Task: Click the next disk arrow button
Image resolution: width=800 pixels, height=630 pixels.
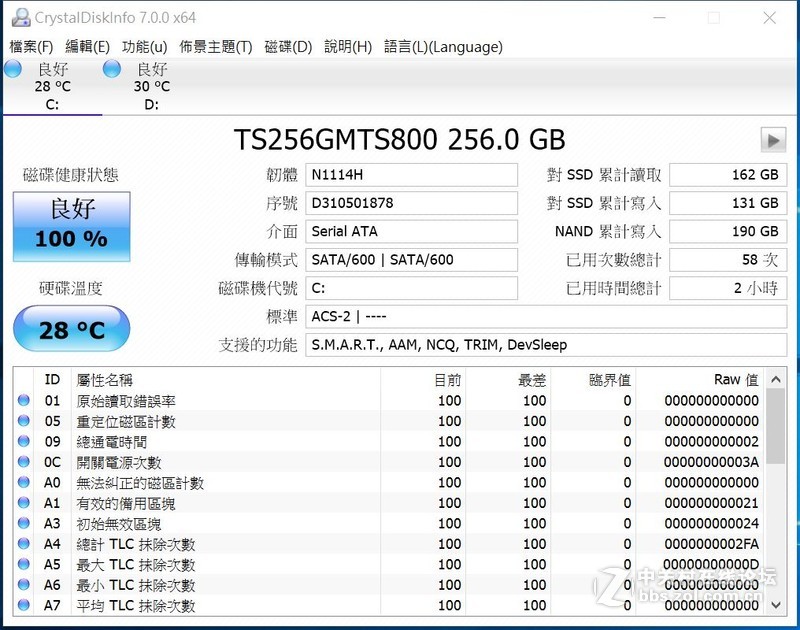Action: (773, 140)
